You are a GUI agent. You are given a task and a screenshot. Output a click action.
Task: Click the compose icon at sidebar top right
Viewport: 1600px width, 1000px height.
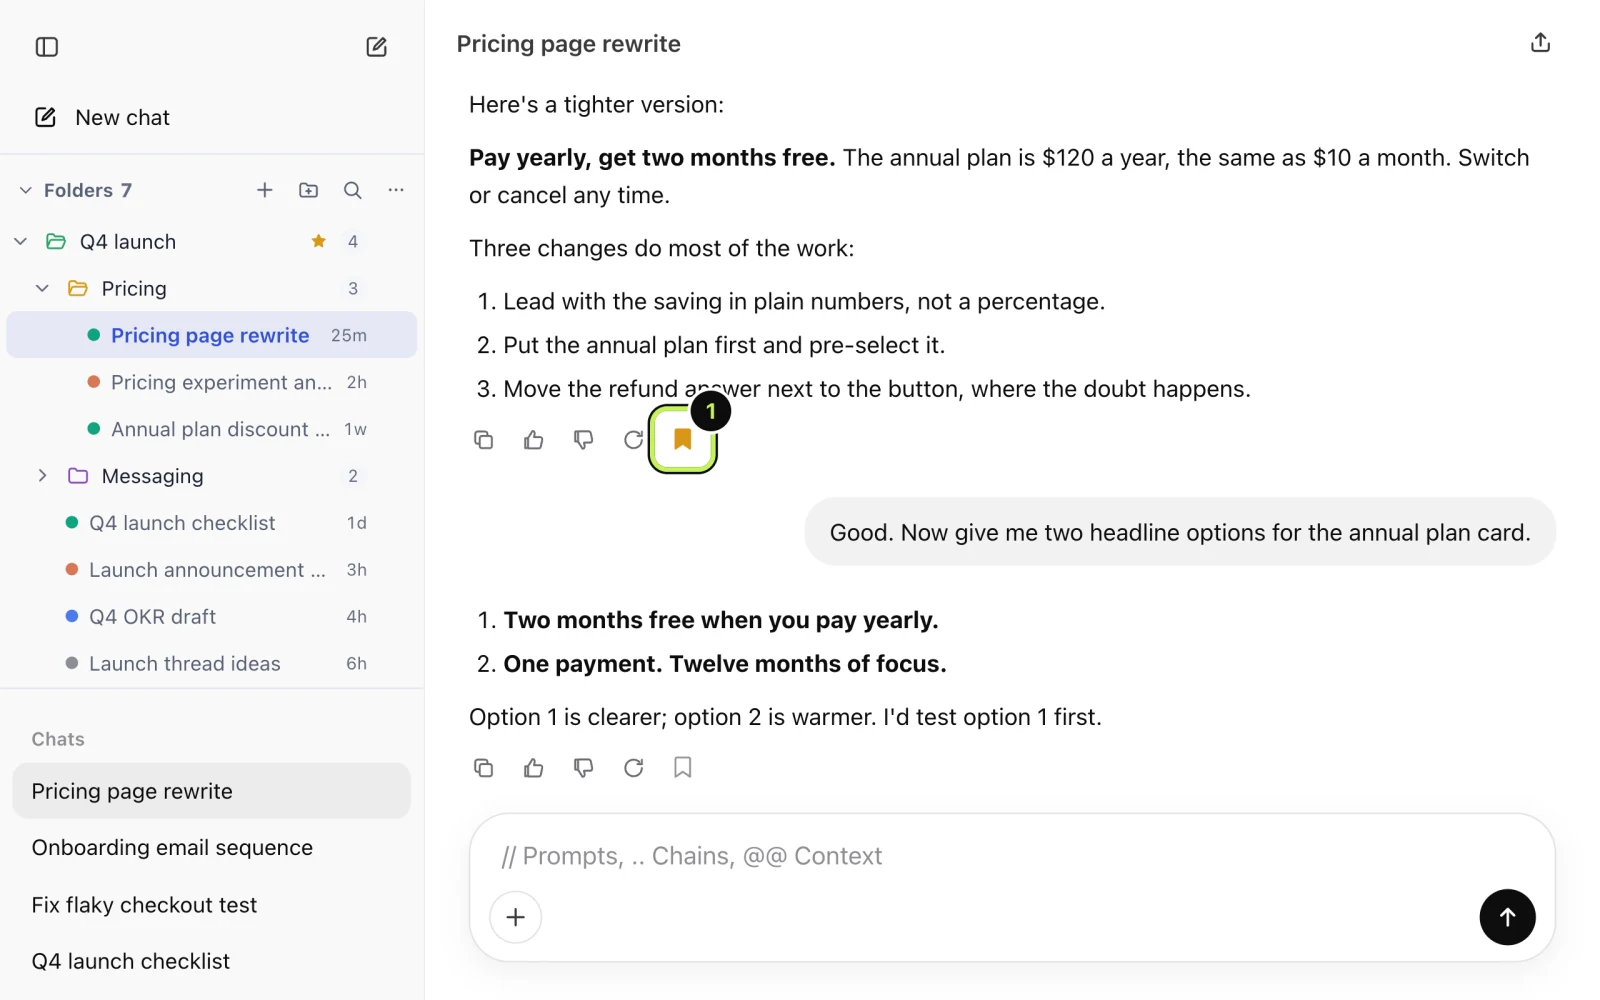tap(376, 47)
